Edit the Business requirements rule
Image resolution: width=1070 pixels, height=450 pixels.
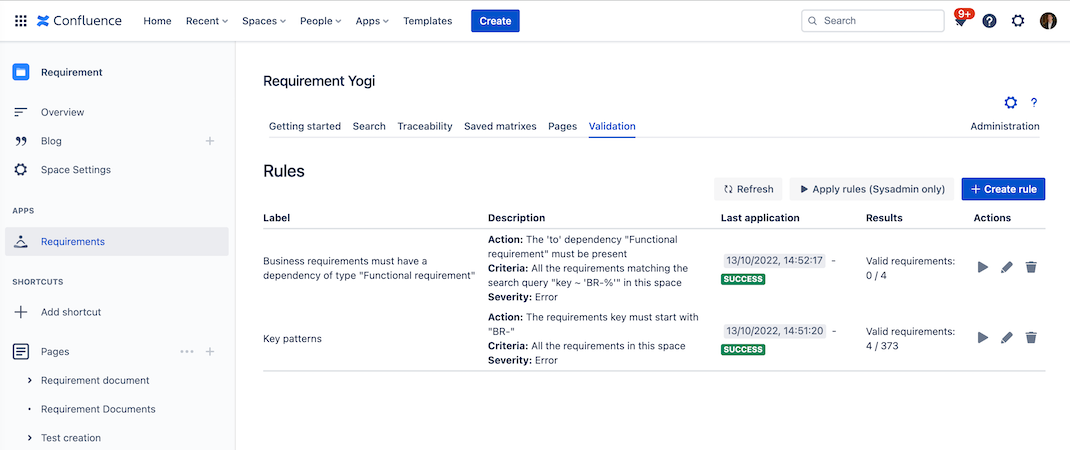(1007, 267)
